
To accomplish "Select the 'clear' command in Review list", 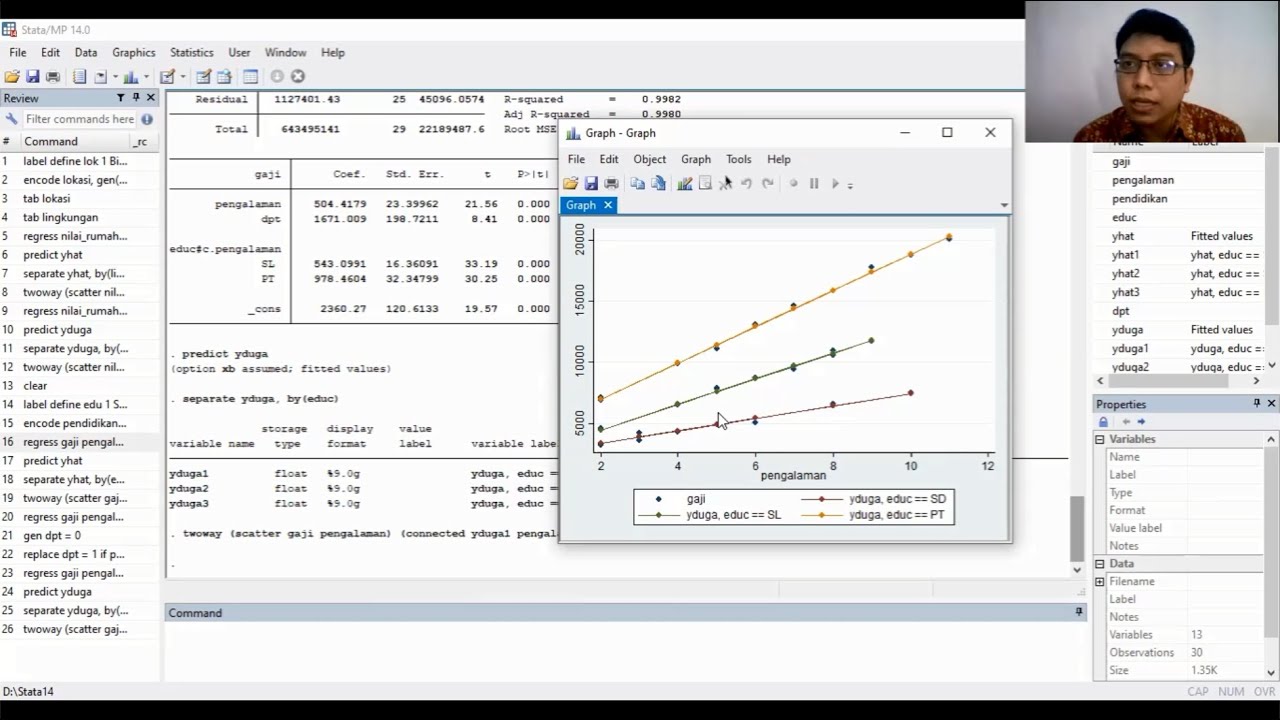I will pos(80,386).
